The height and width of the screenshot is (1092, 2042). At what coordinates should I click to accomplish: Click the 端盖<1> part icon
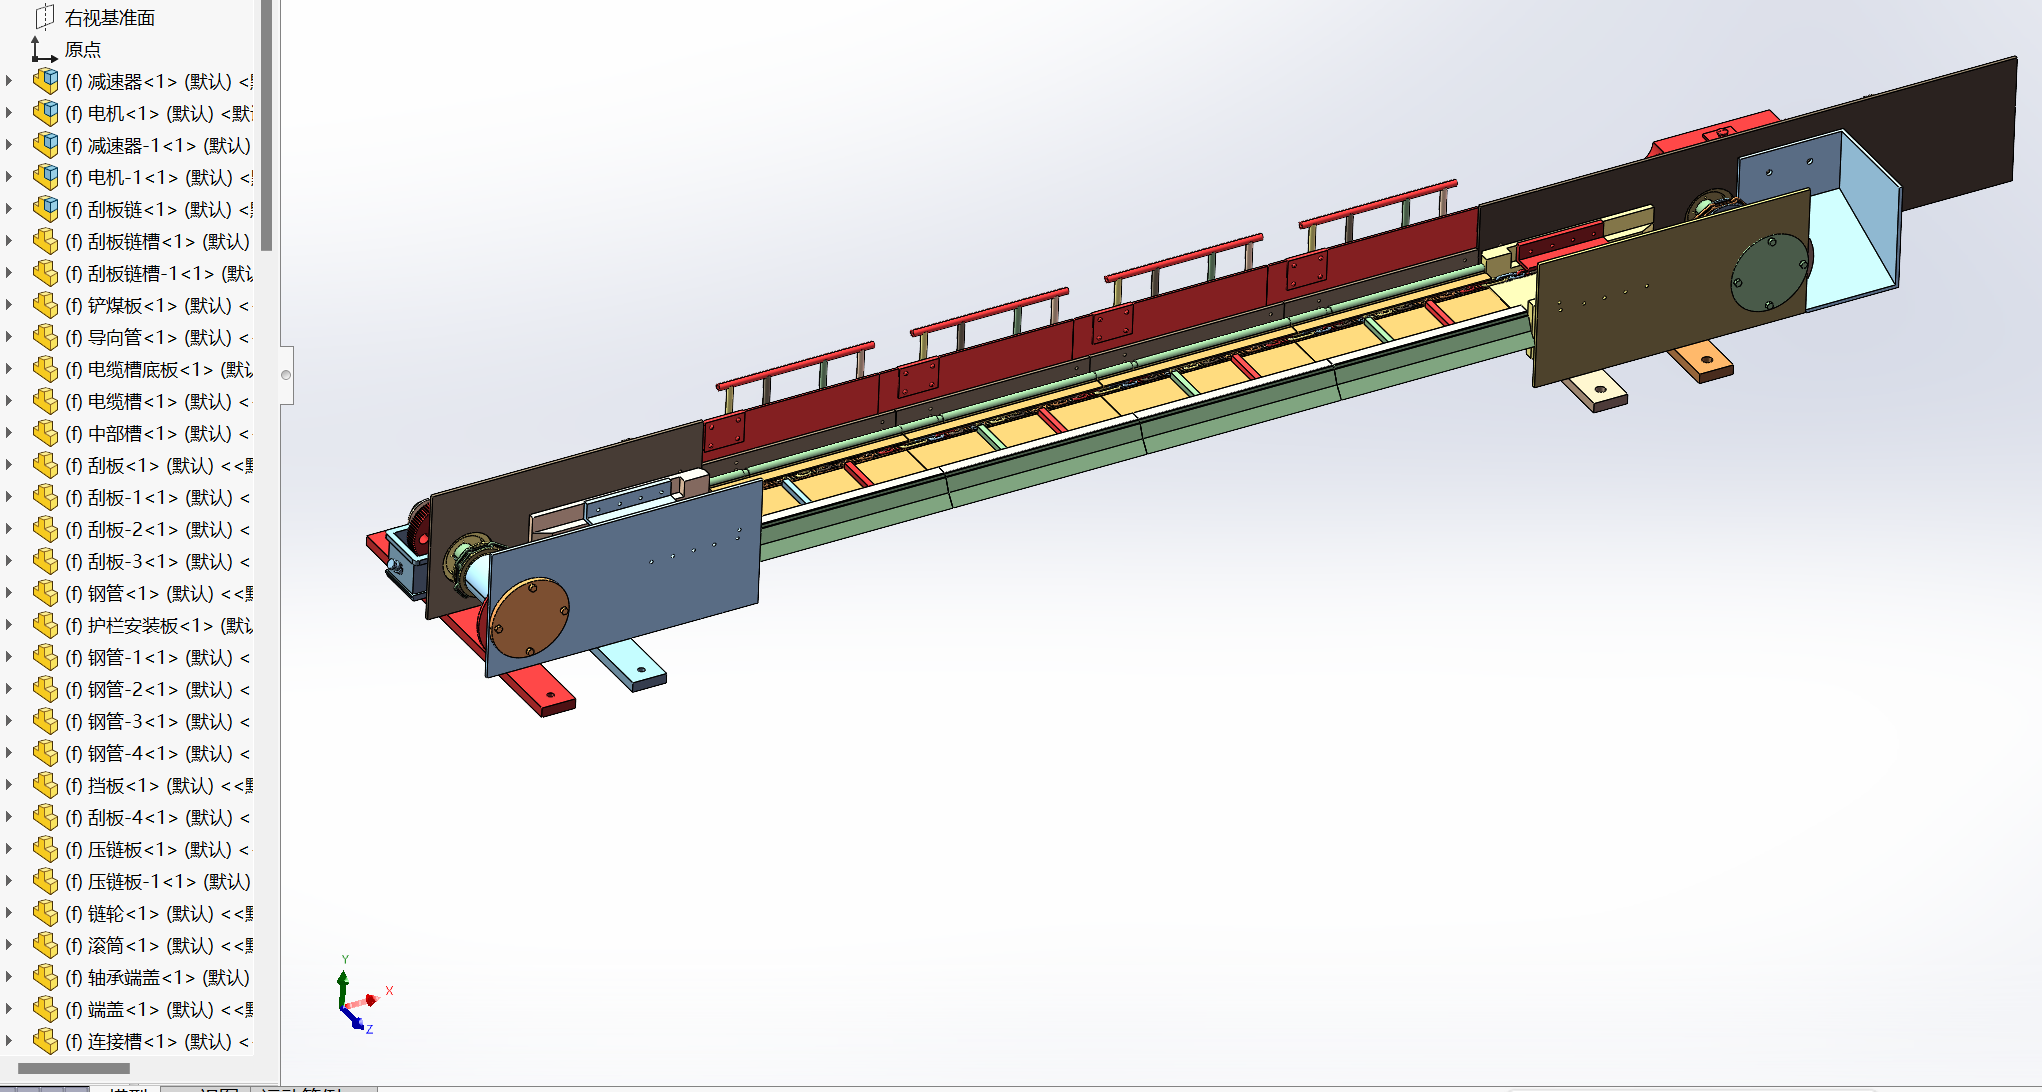tap(46, 1009)
